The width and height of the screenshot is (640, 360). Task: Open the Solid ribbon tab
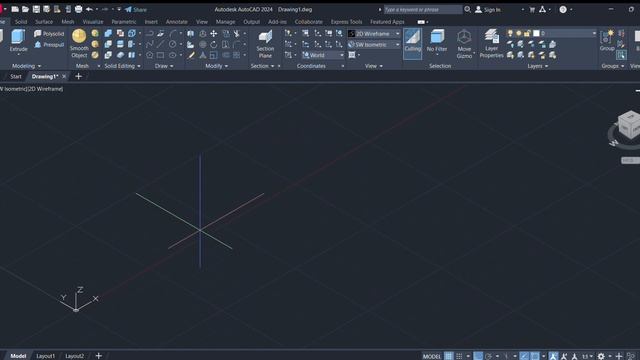click(x=21, y=22)
